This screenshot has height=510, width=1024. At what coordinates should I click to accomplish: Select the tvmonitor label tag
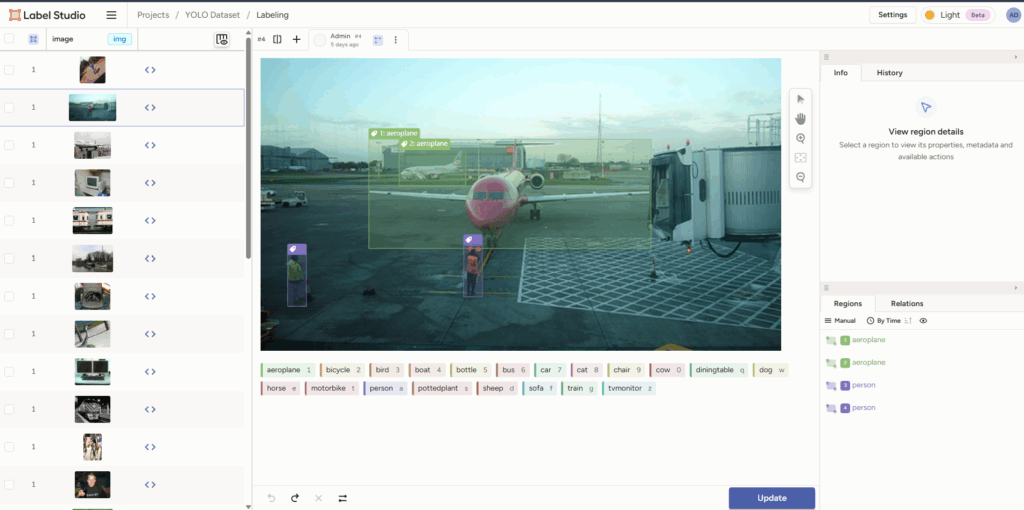point(628,389)
